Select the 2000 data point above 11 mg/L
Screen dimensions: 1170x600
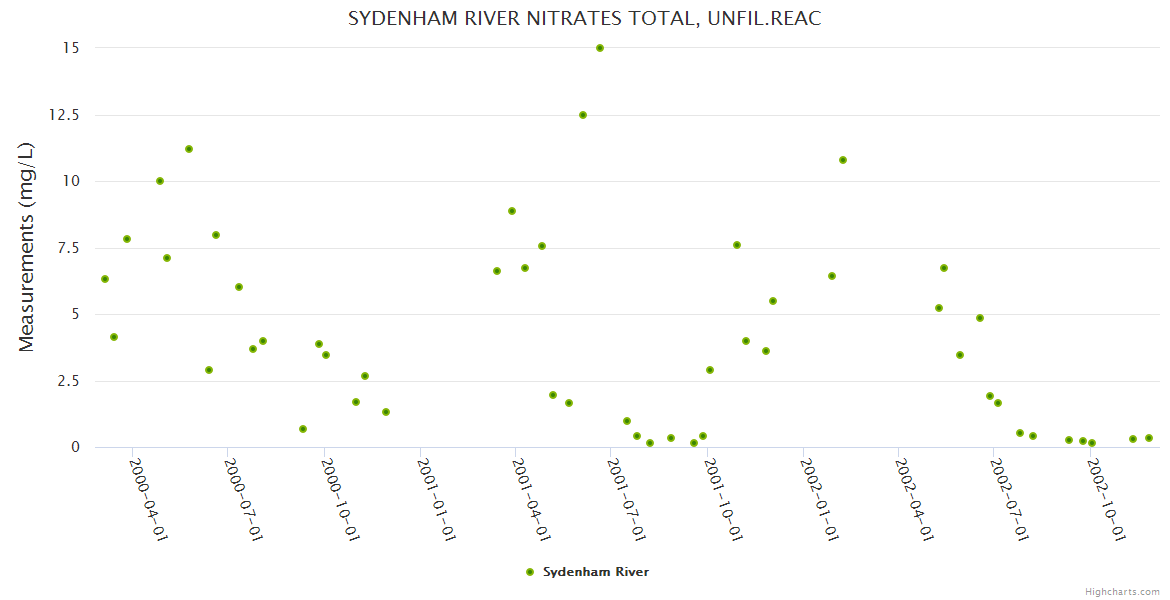[189, 149]
